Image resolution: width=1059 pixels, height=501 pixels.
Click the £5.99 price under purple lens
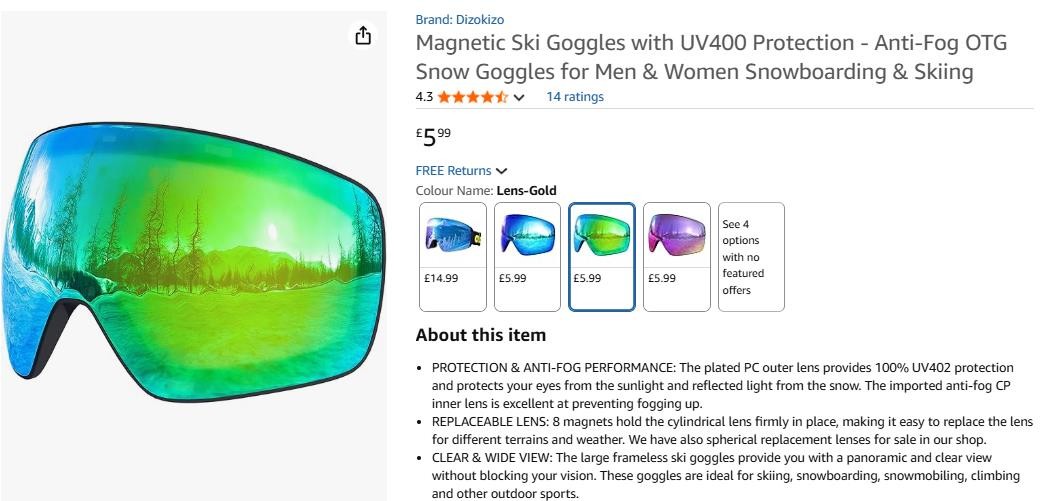pos(661,278)
